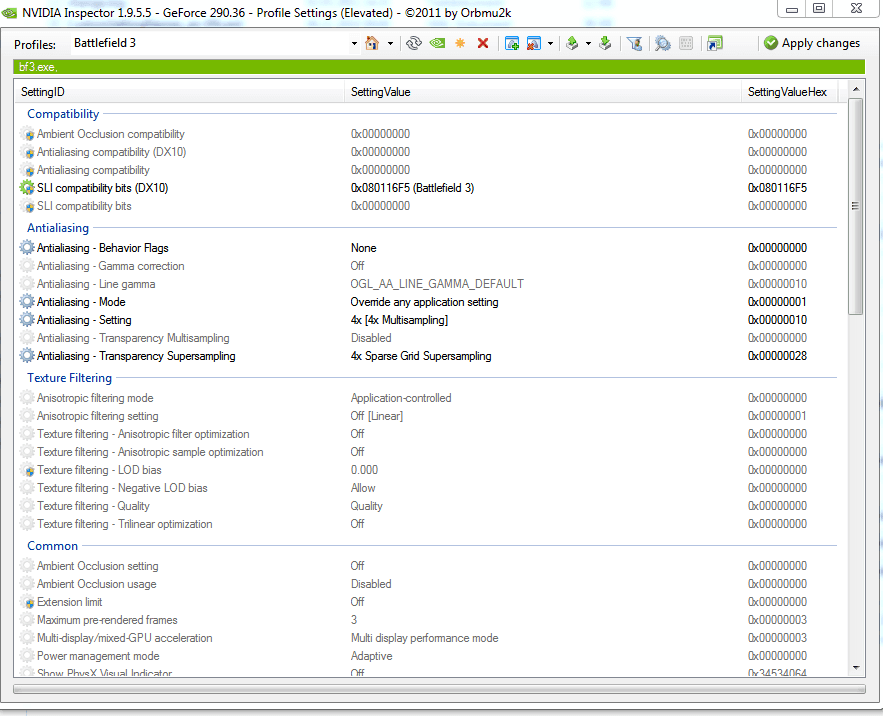Screen dimensions: 883x716
Task: Select 'Texture filtering - Quality' setting
Action: coord(93,506)
